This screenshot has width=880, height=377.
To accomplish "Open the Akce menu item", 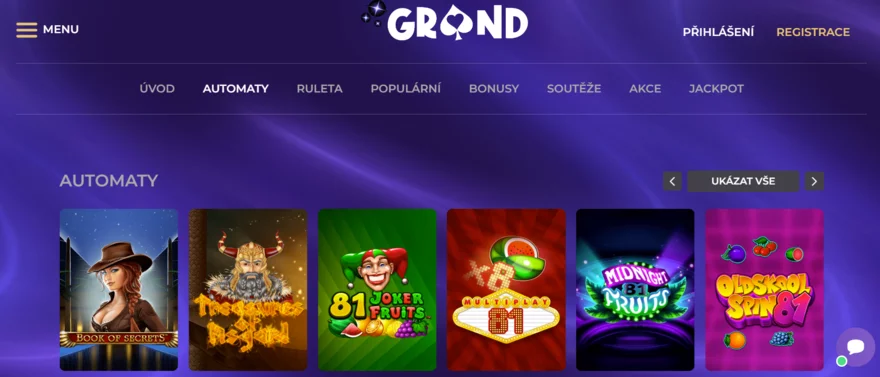I will (x=645, y=89).
